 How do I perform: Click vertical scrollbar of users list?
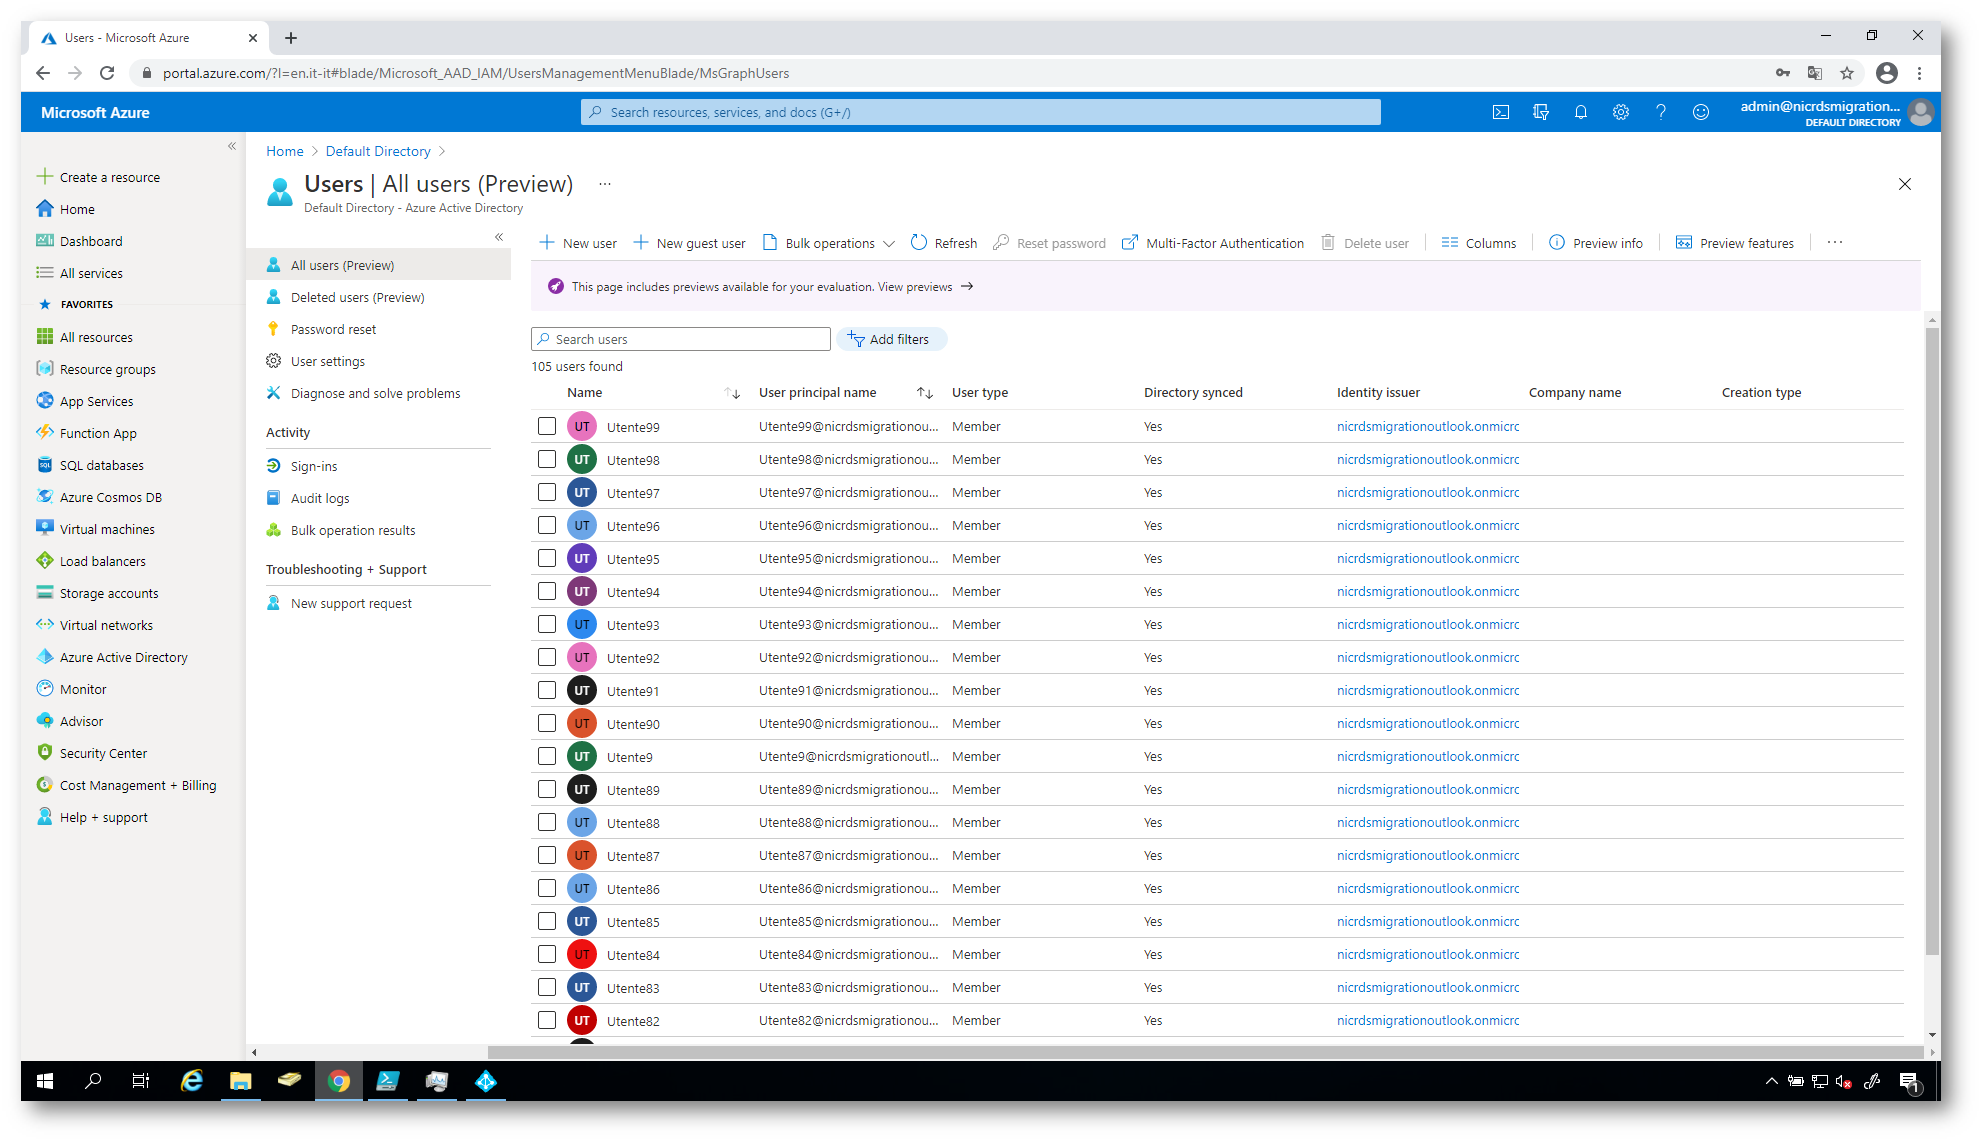1932,640
